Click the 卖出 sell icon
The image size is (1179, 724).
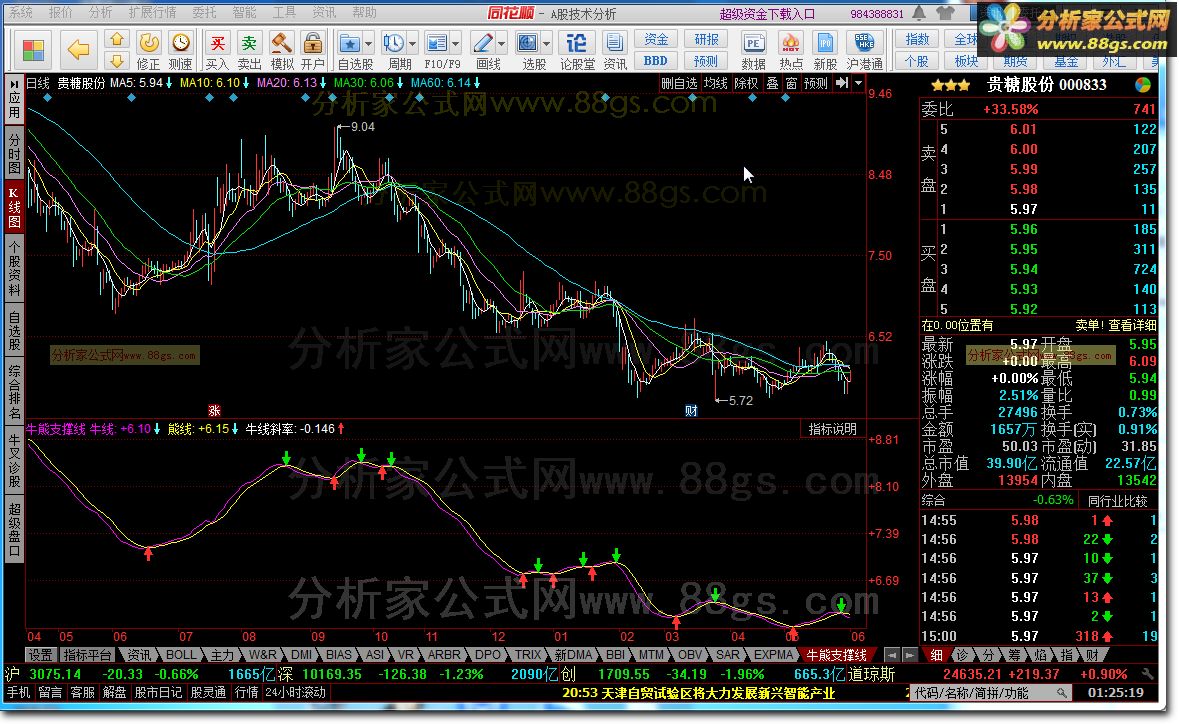point(249,50)
